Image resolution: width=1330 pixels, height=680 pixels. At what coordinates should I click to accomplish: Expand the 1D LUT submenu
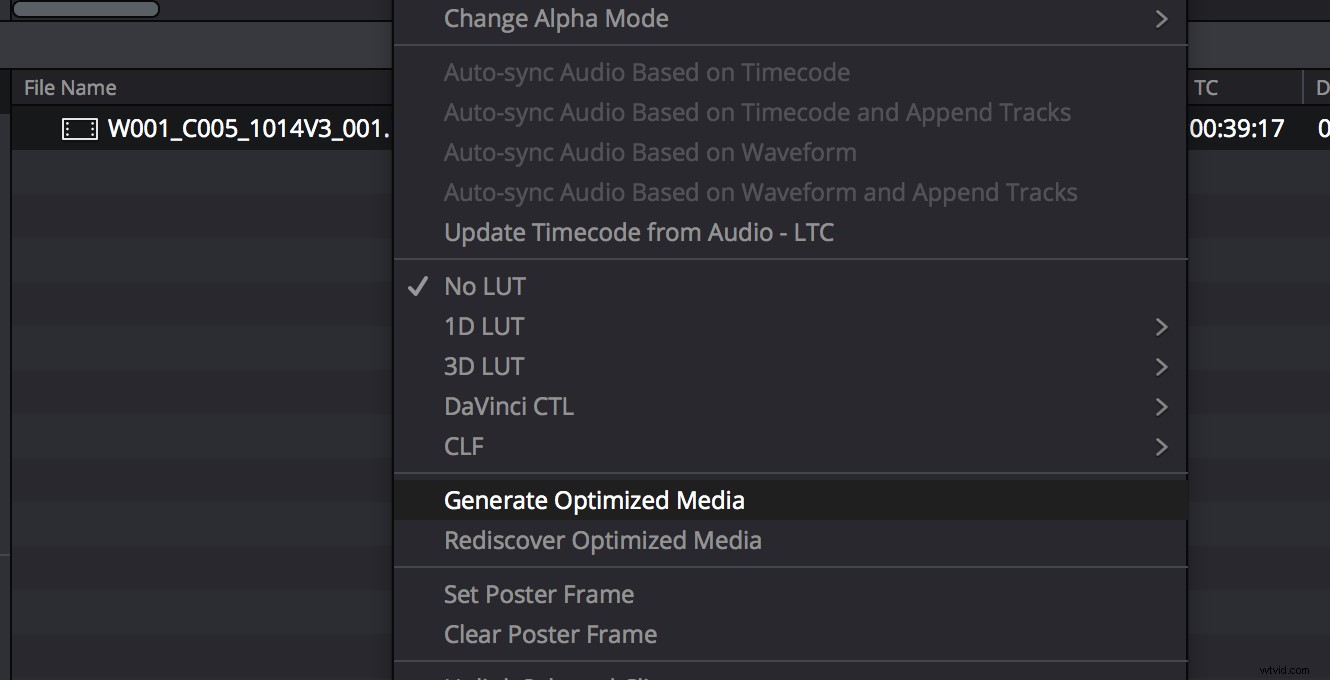(483, 326)
